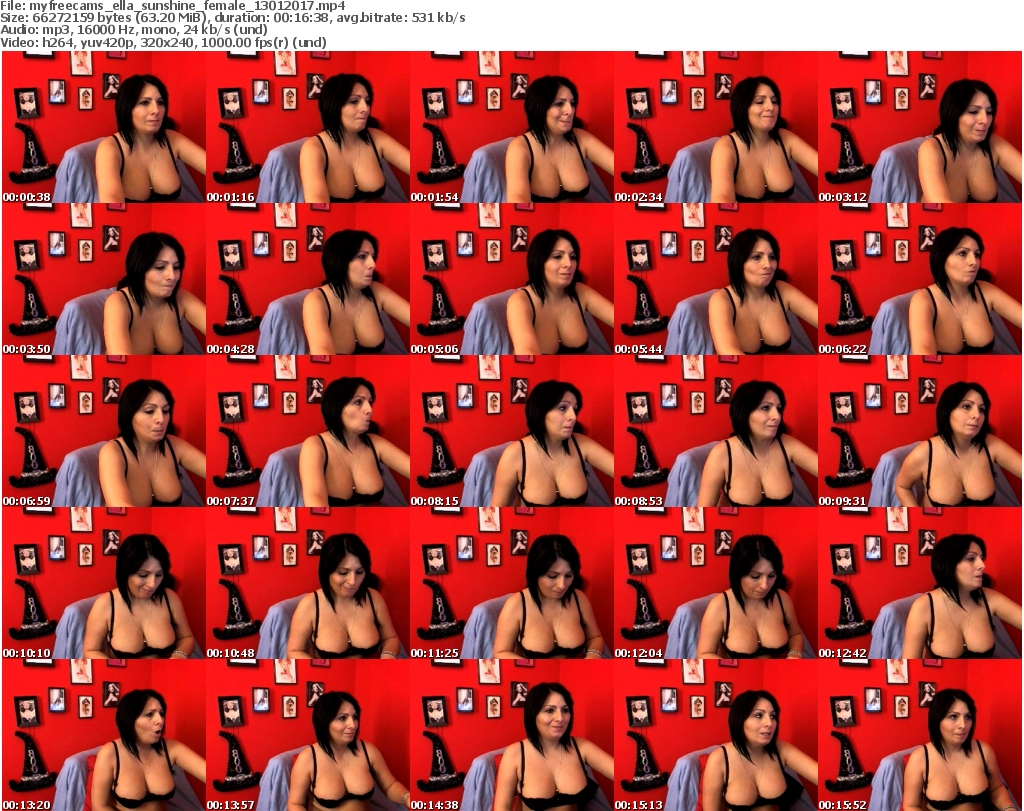The height and width of the screenshot is (811, 1024).
Task: Open the frame labeled 00:15:13
Action: pos(716,735)
